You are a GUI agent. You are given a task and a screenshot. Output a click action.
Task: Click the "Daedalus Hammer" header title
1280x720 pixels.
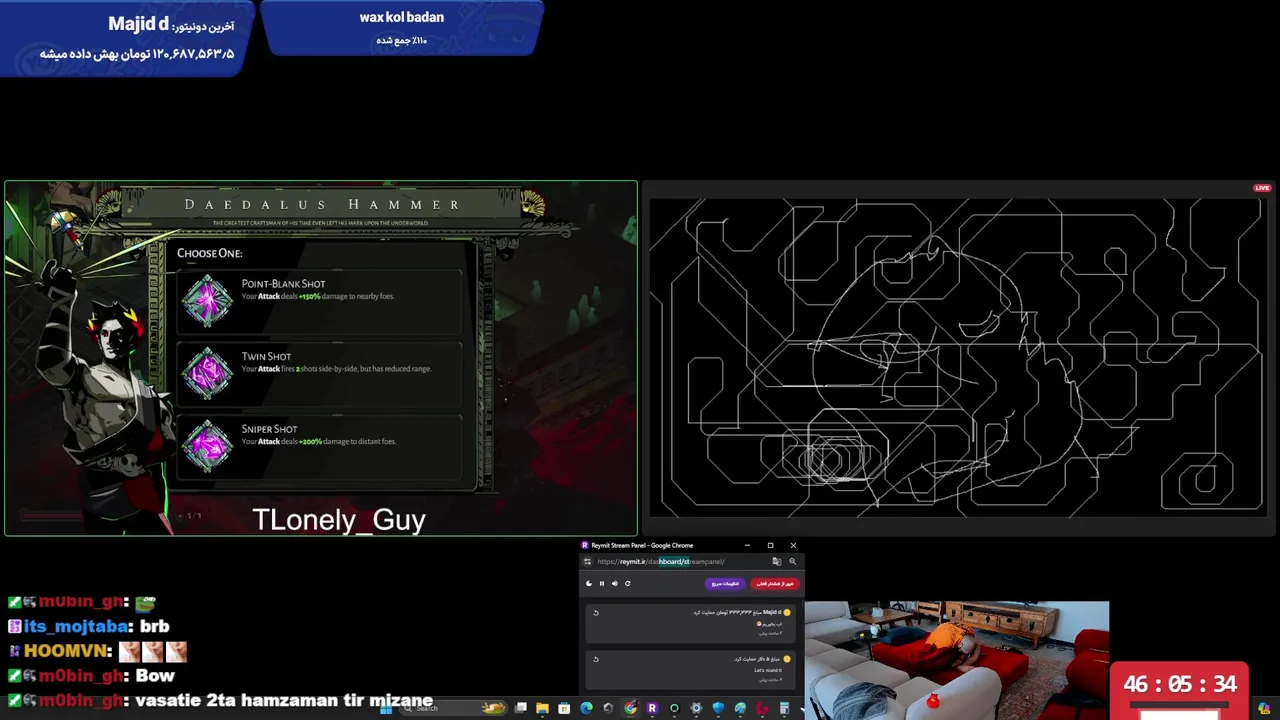pyautogui.click(x=323, y=204)
